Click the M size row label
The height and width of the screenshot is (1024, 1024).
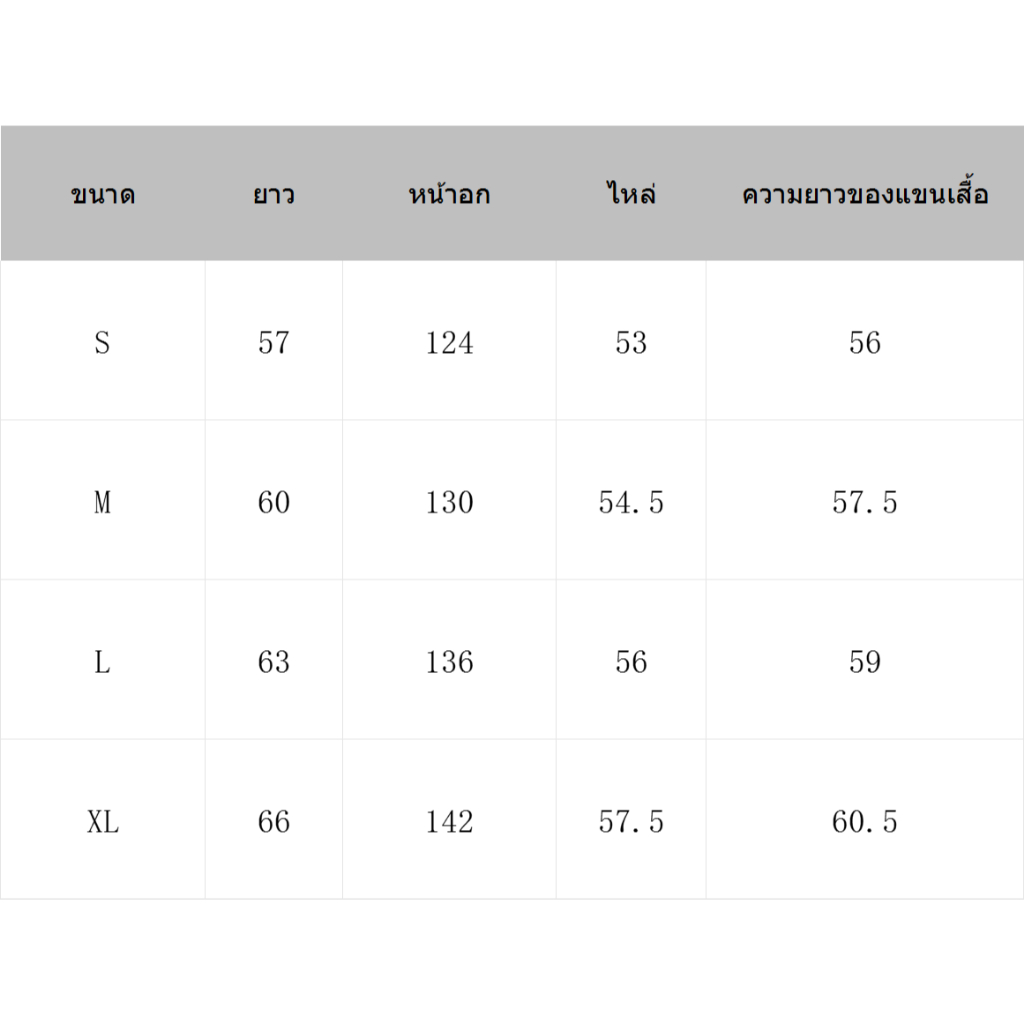[102, 502]
